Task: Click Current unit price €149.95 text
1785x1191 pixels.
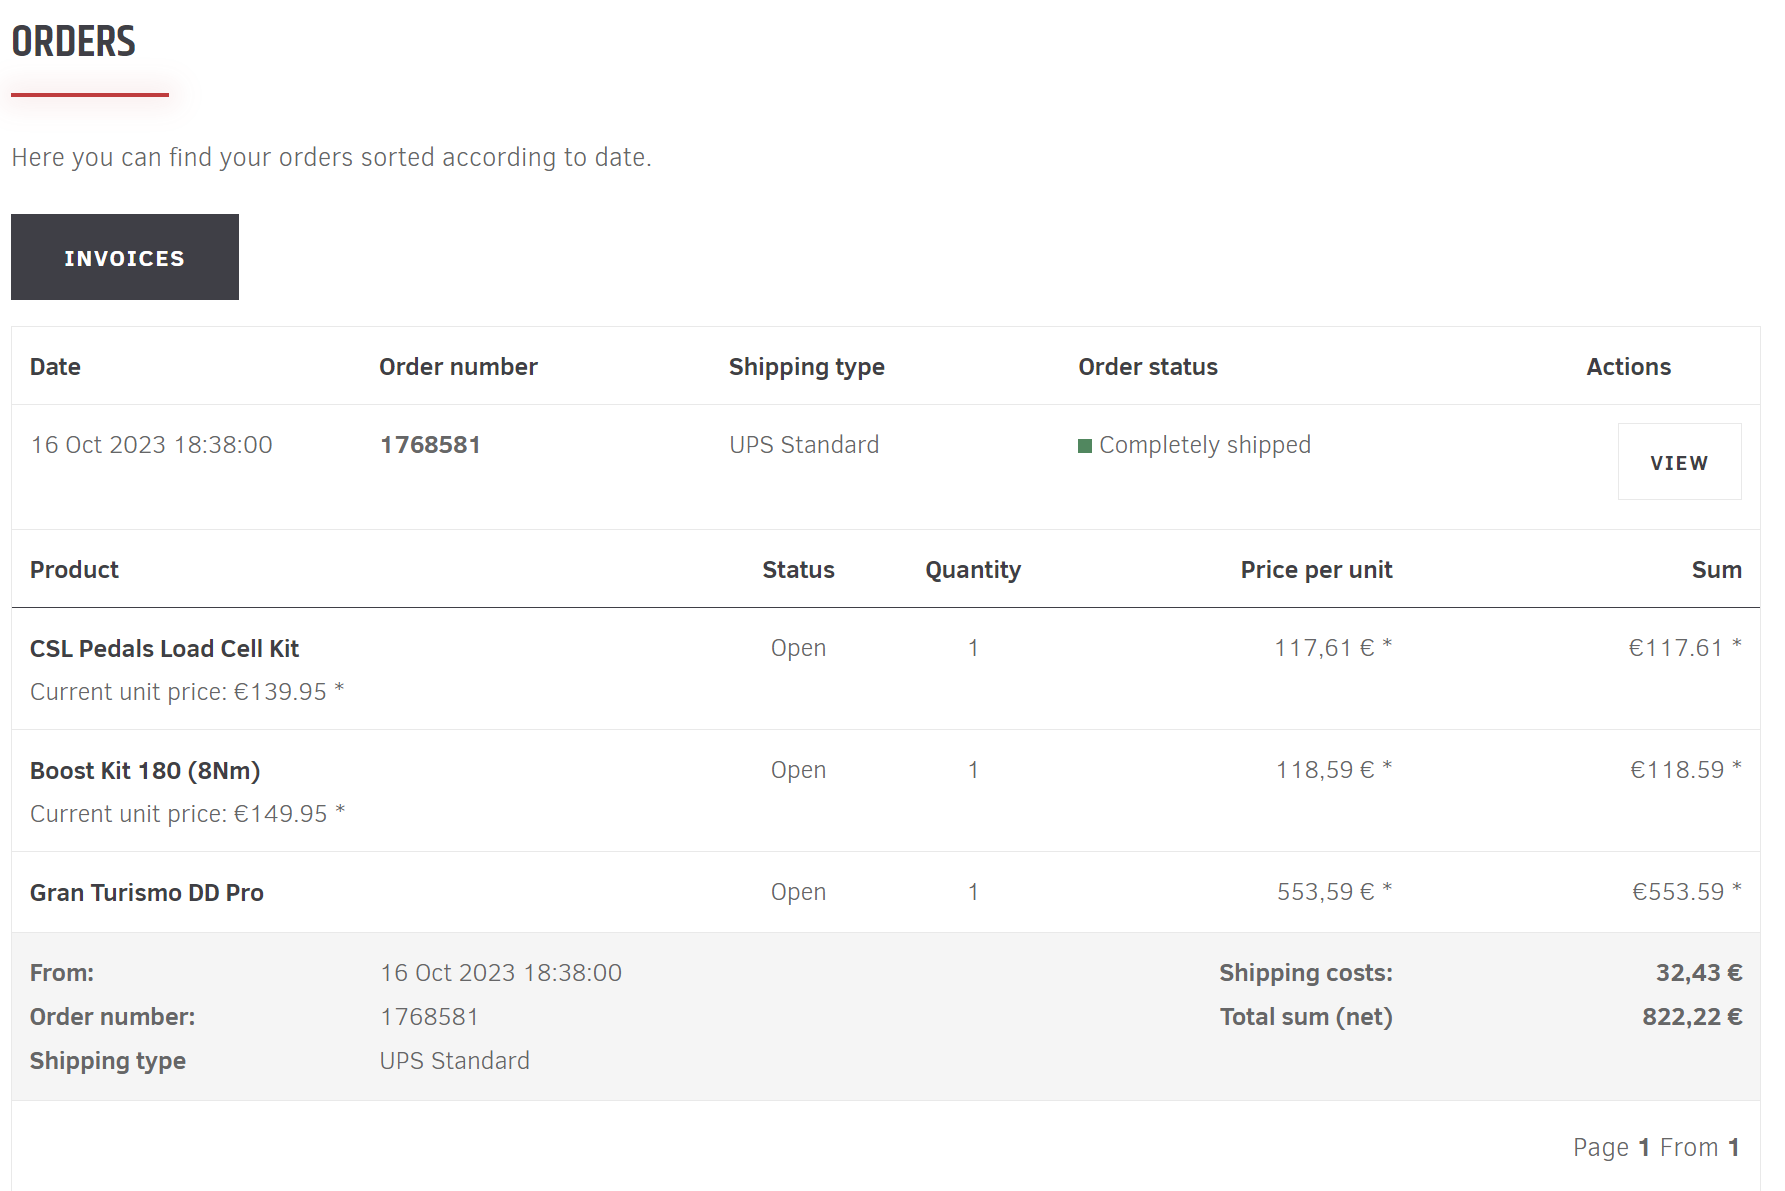Action: pyautogui.click(x=187, y=814)
